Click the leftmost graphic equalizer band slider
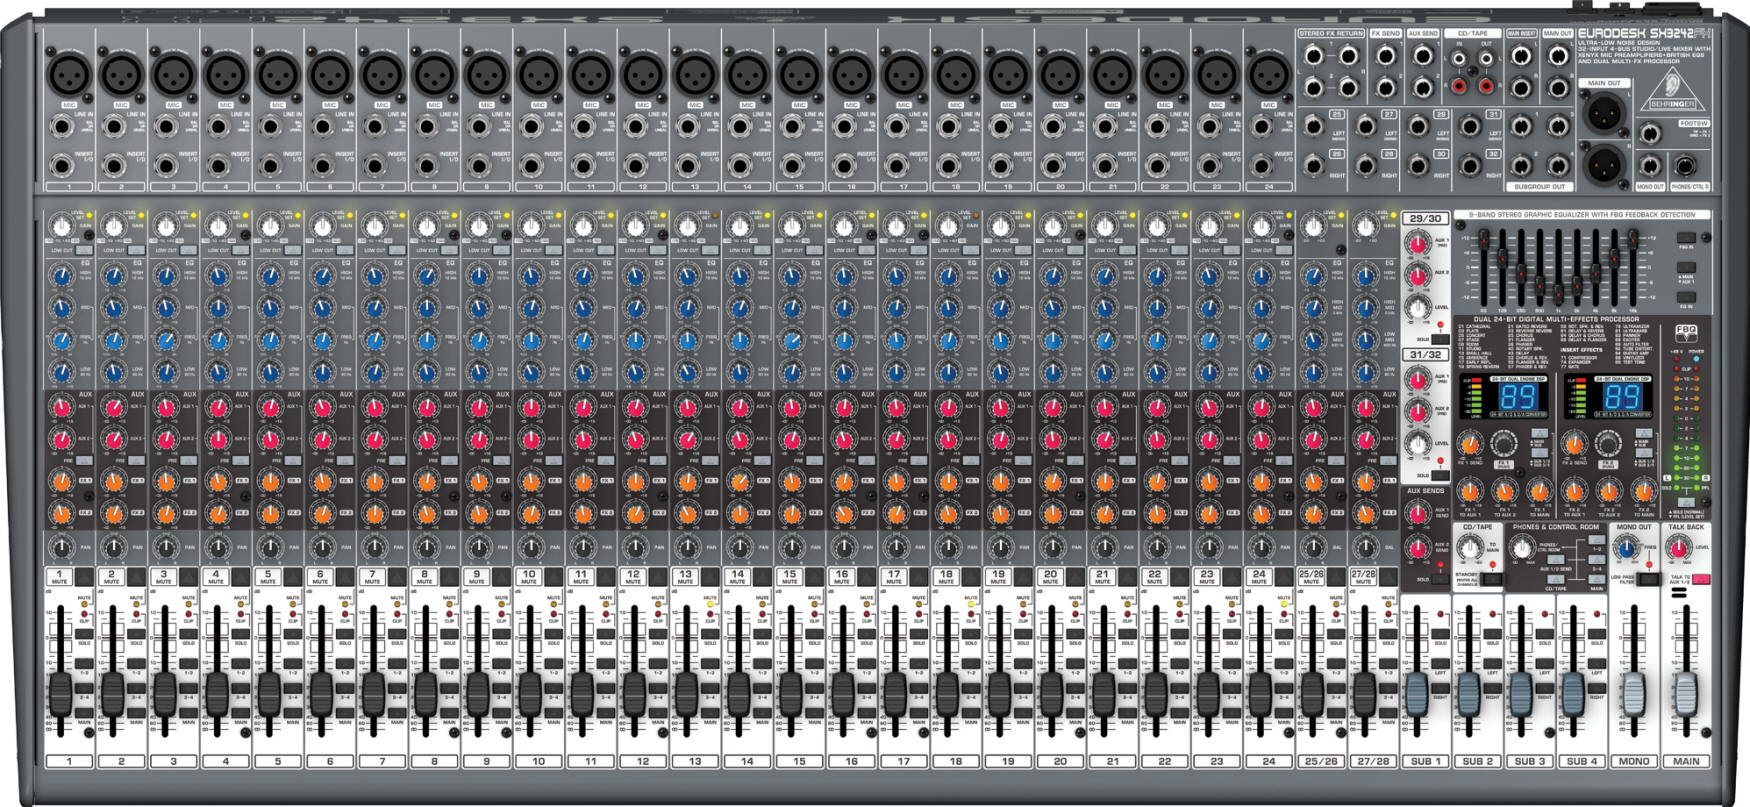The height and width of the screenshot is (807, 1750). point(1483,241)
